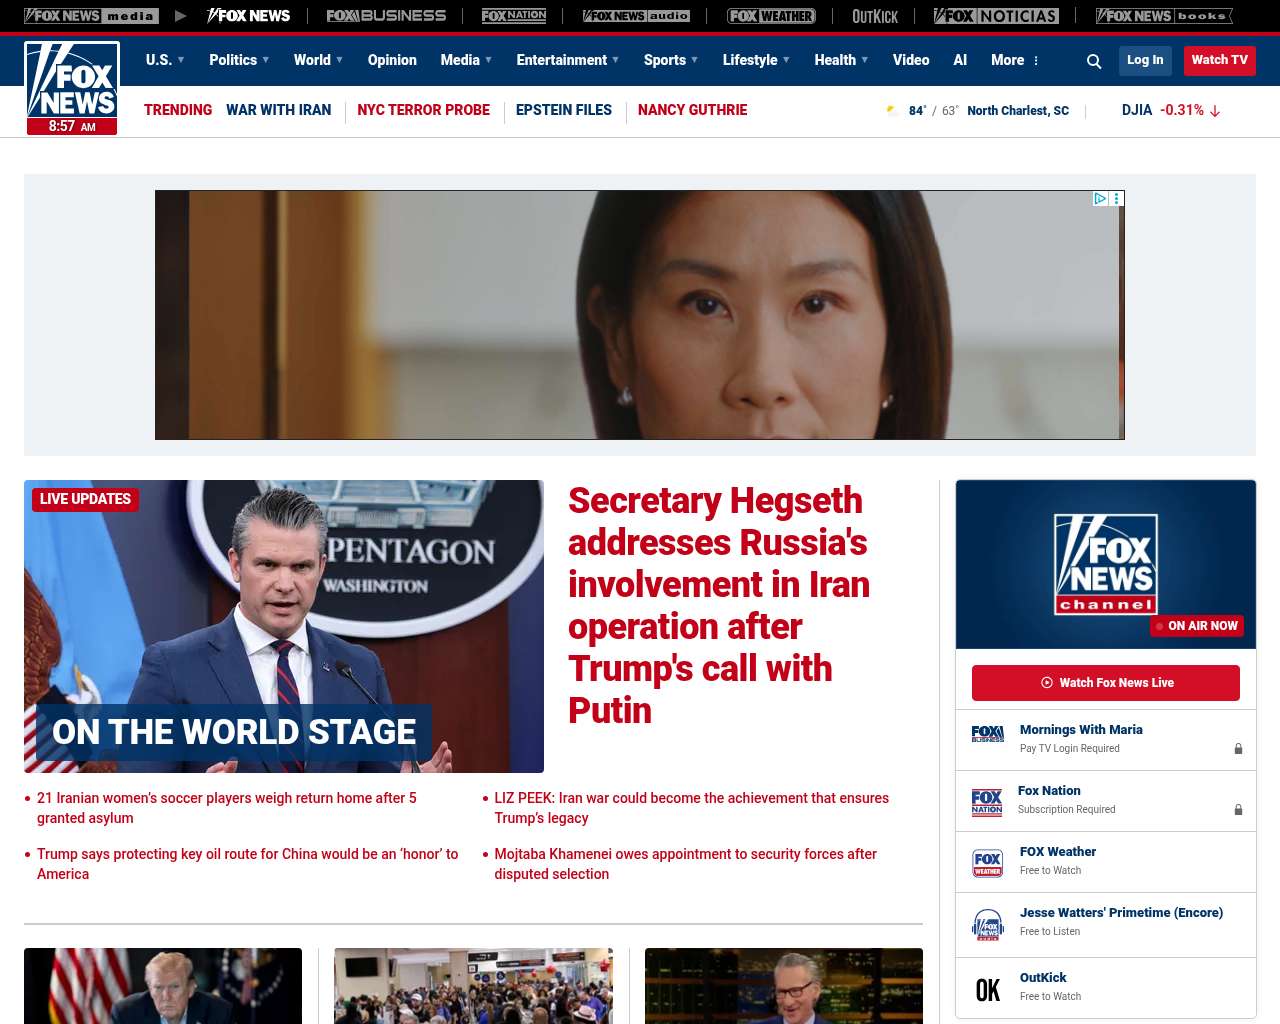Click the search magnifier icon

tap(1094, 61)
